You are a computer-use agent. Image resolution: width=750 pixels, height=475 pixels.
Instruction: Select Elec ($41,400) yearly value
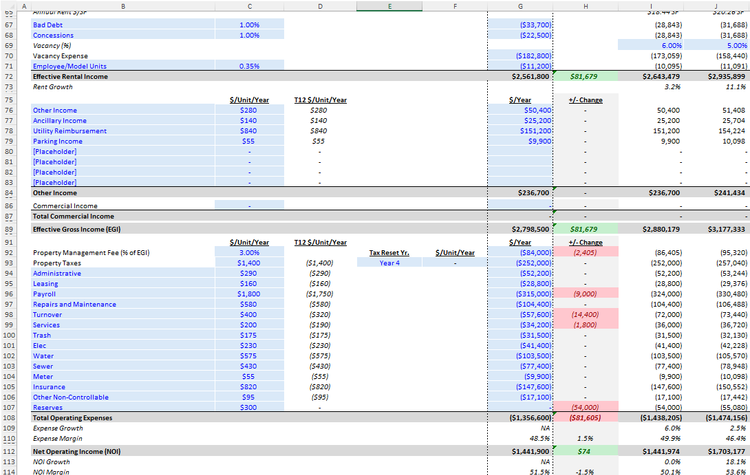pos(520,346)
